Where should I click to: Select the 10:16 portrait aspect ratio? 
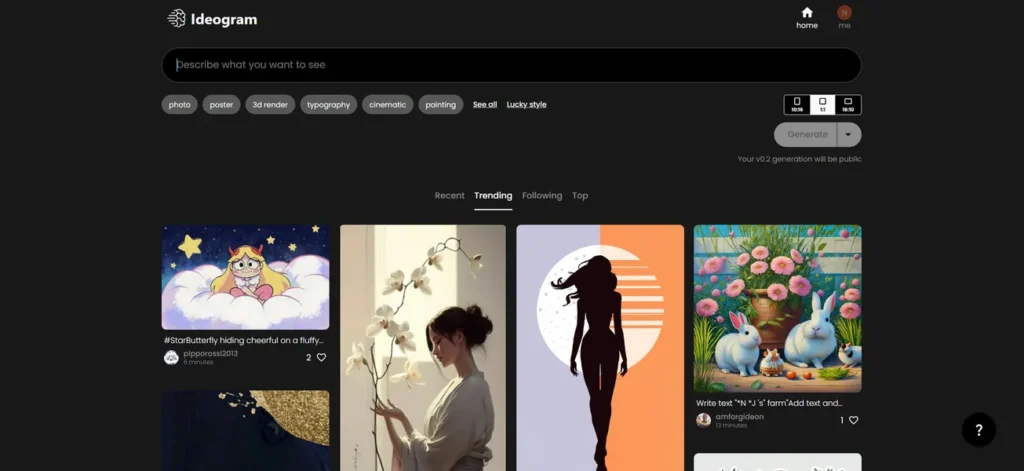point(797,104)
